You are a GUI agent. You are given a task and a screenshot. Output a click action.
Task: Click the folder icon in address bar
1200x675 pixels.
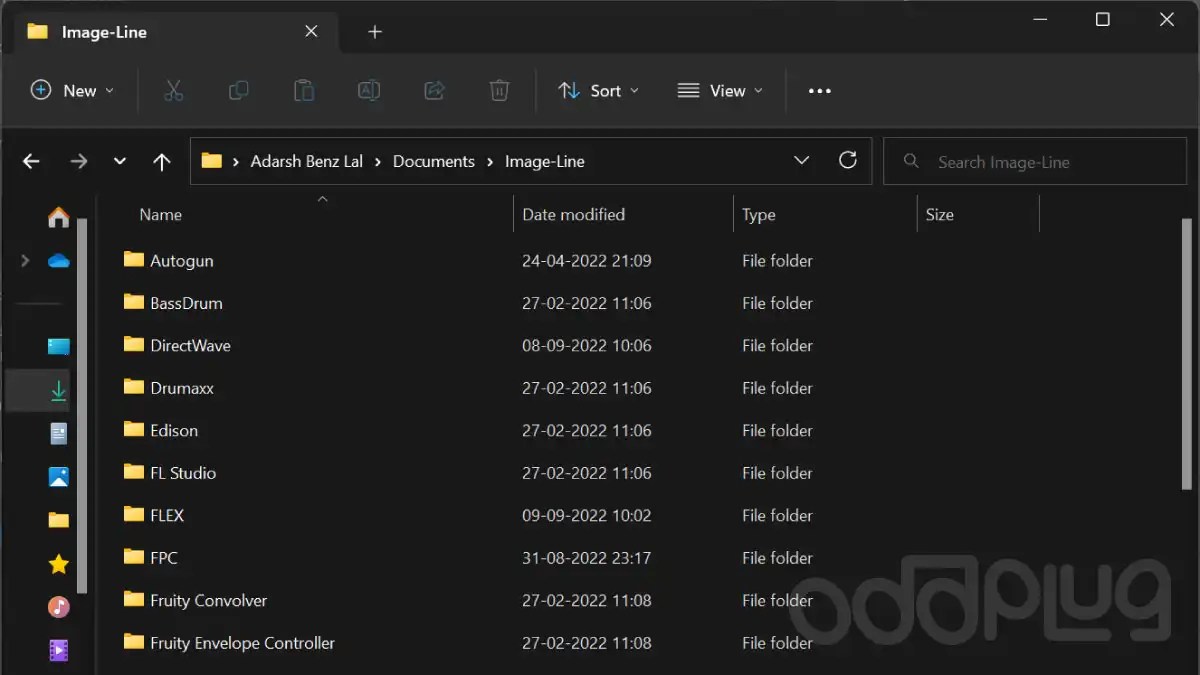click(x=211, y=161)
